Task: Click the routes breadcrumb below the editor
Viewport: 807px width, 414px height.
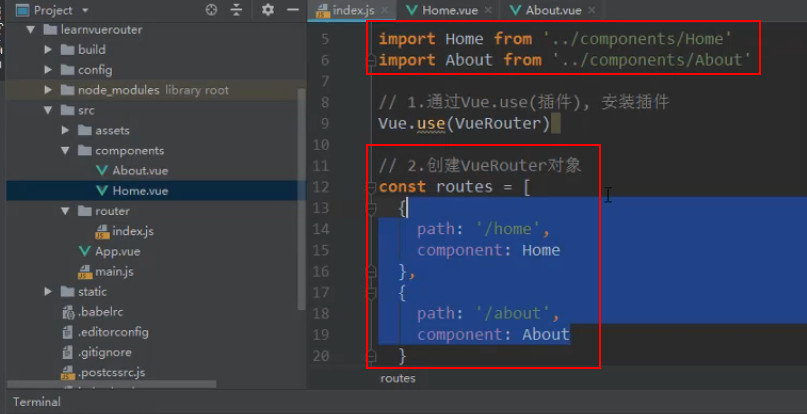Action: 398,378
